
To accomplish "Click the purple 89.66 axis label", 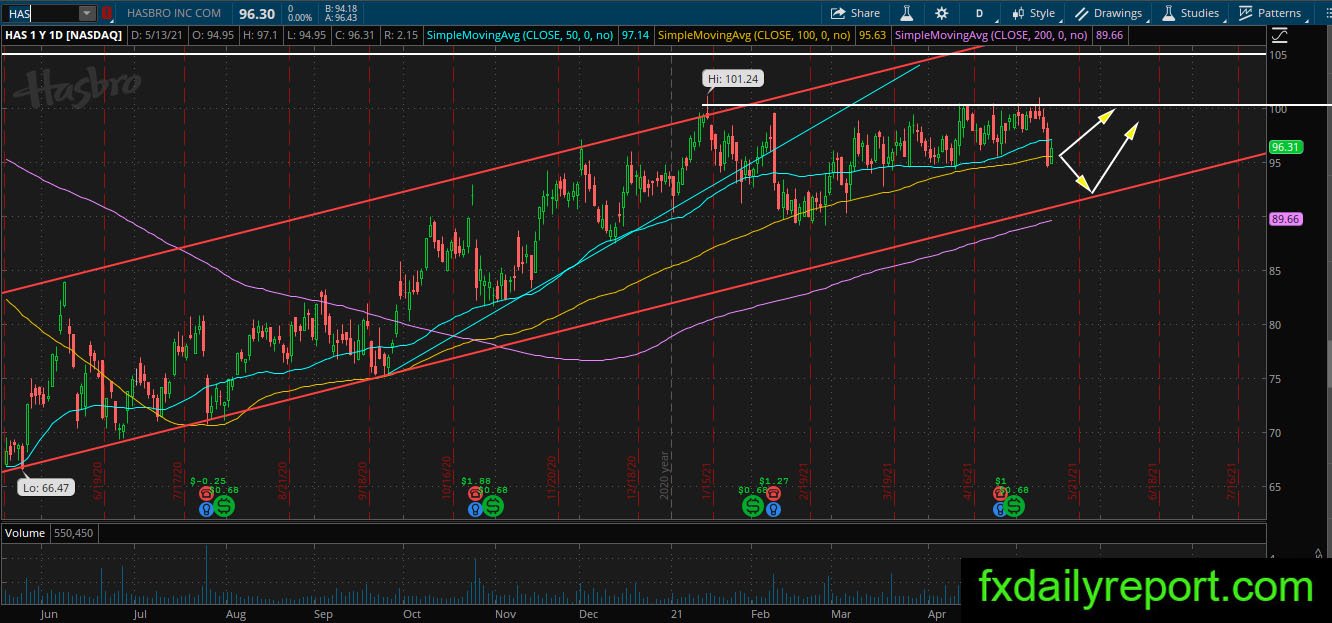I will tap(1284, 218).
